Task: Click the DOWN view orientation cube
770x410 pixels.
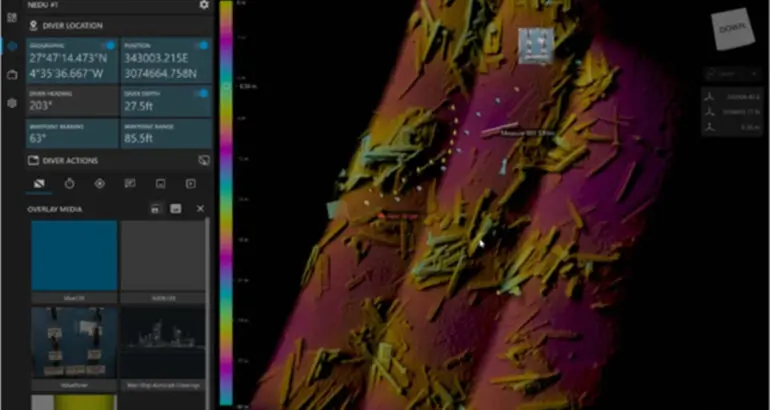Action: 731,29
